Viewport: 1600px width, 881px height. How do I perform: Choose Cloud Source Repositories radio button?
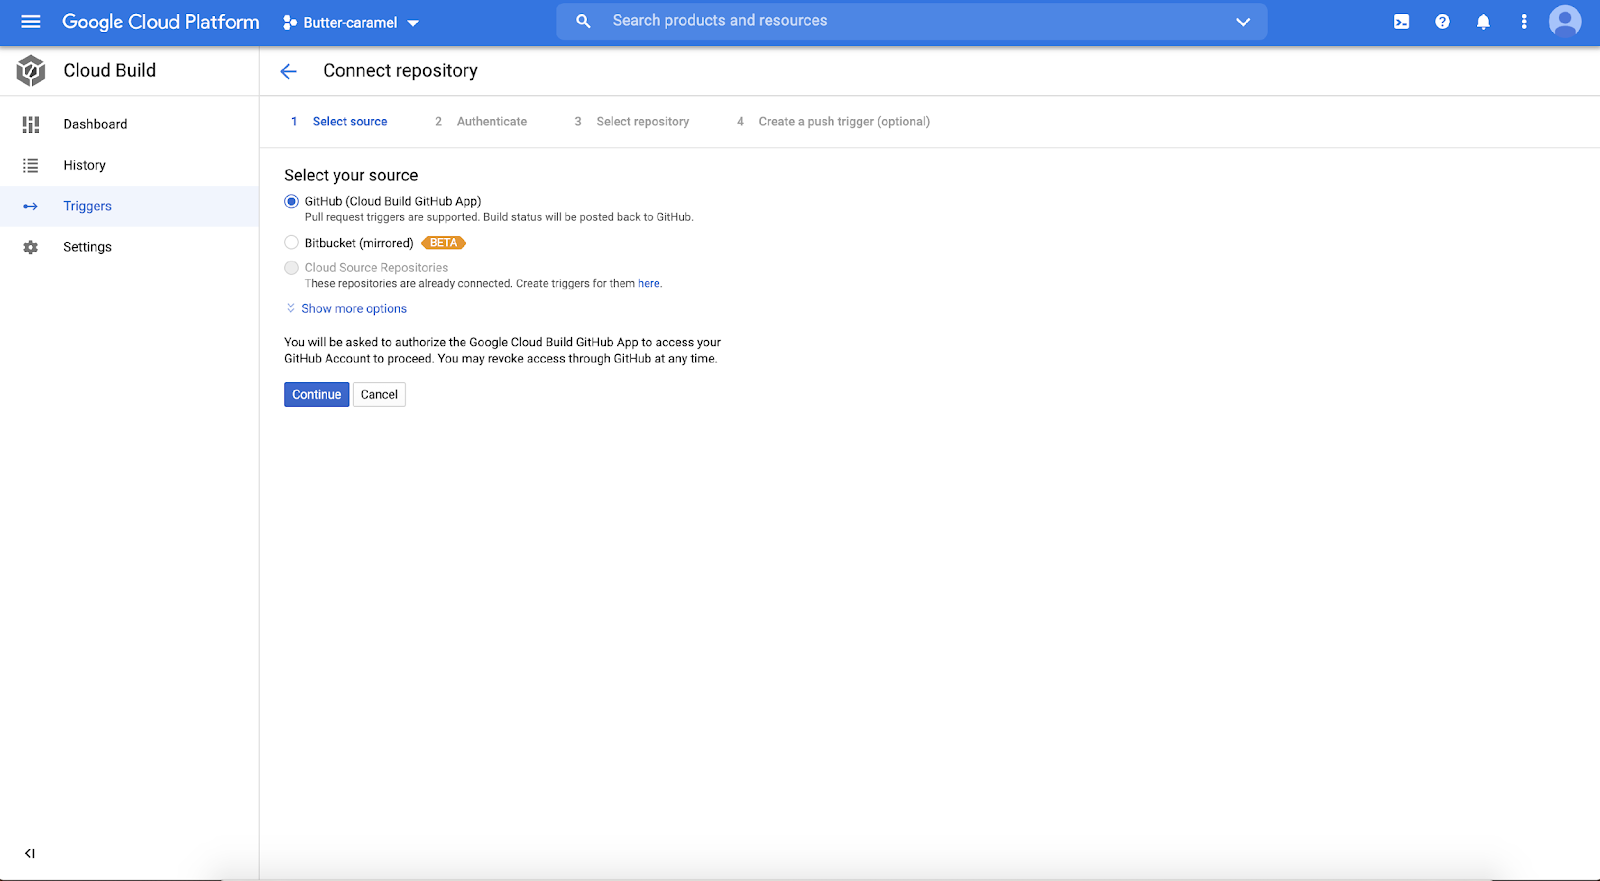point(292,268)
